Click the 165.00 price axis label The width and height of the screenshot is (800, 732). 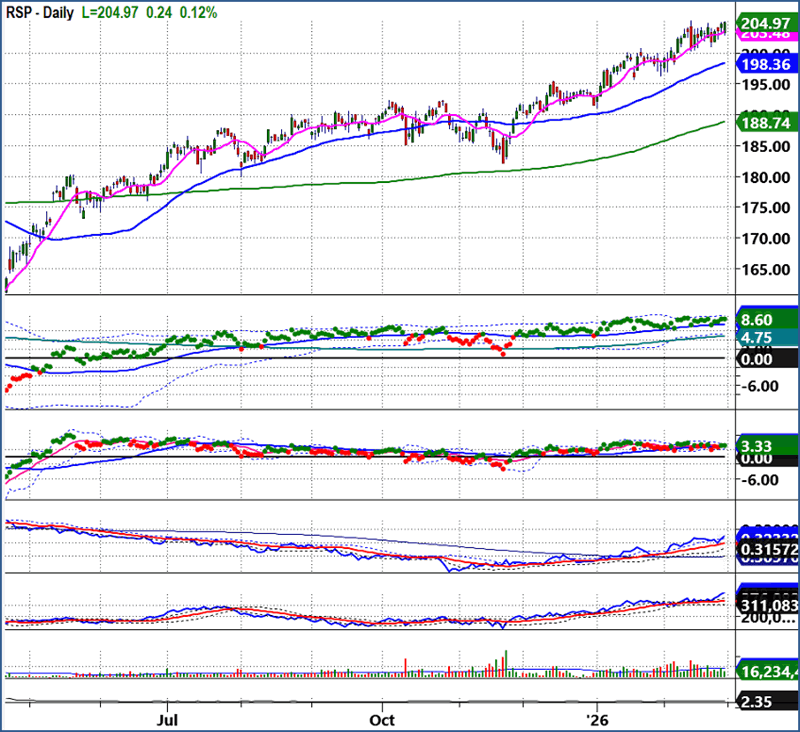765,270
